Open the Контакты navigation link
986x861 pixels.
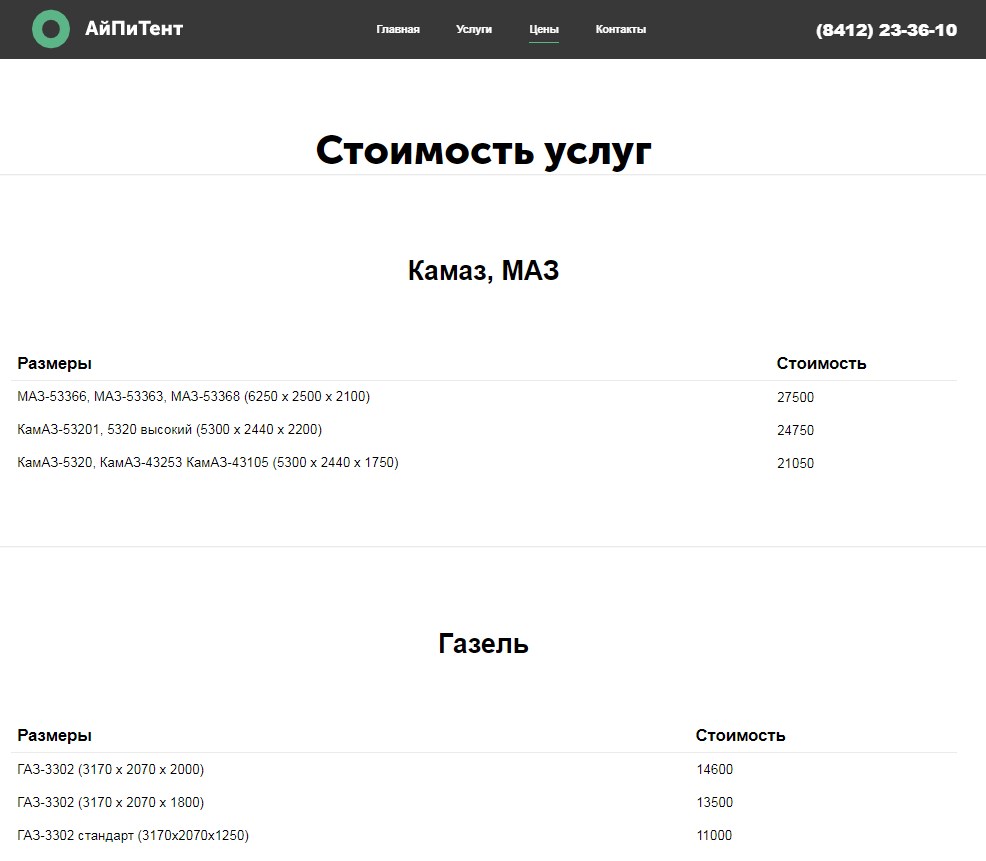620,29
